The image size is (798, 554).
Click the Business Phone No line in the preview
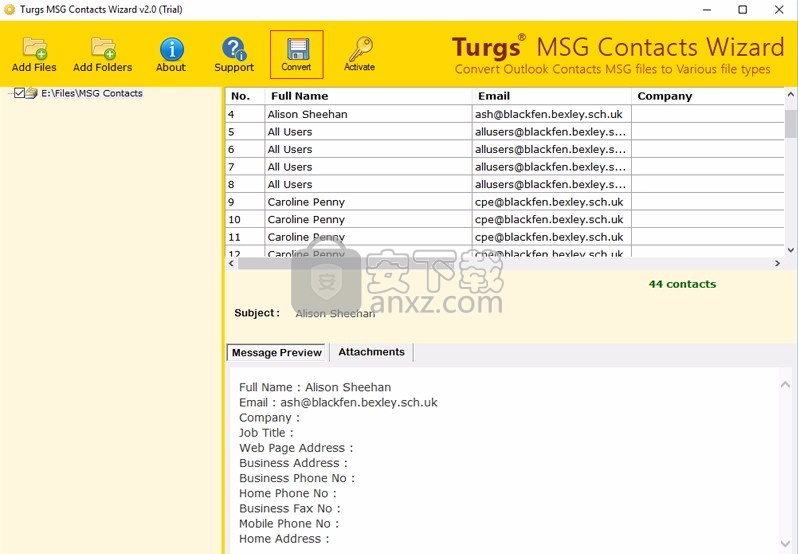pyautogui.click(x=297, y=478)
